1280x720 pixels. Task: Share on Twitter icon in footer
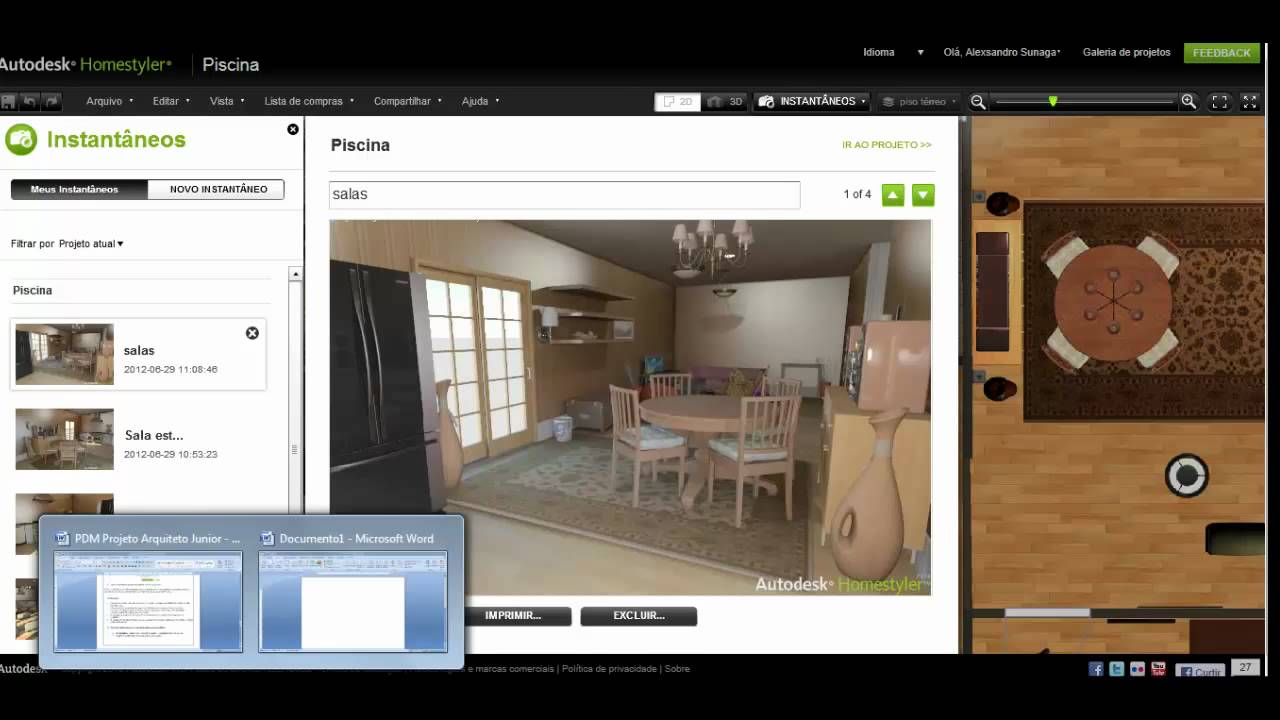[1117, 669]
